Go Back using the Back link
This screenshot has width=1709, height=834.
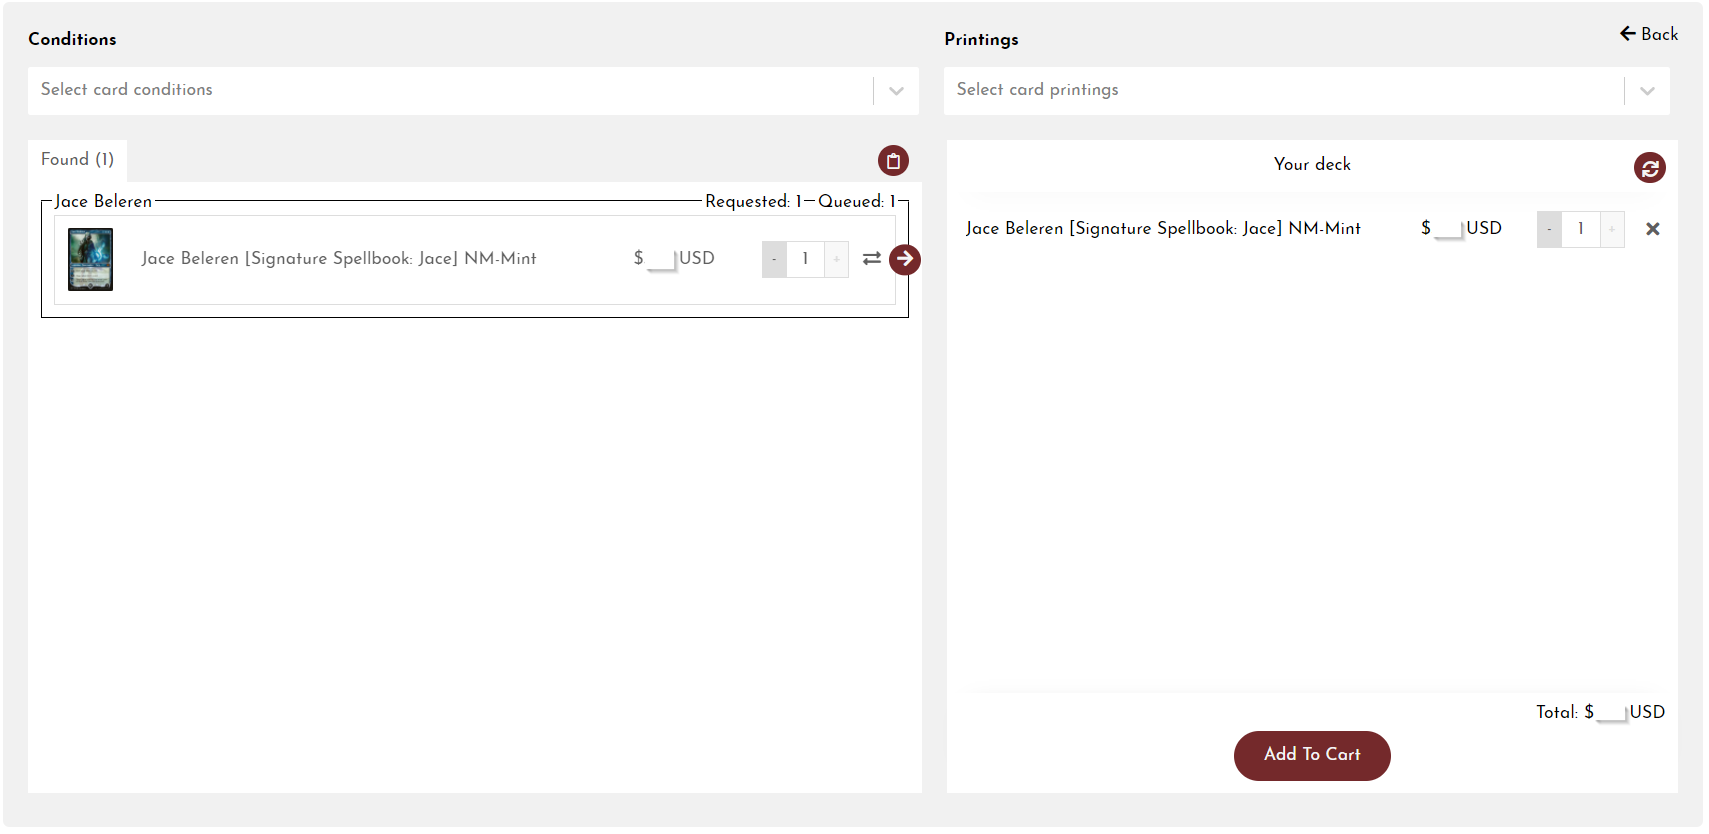[1649, 34]
